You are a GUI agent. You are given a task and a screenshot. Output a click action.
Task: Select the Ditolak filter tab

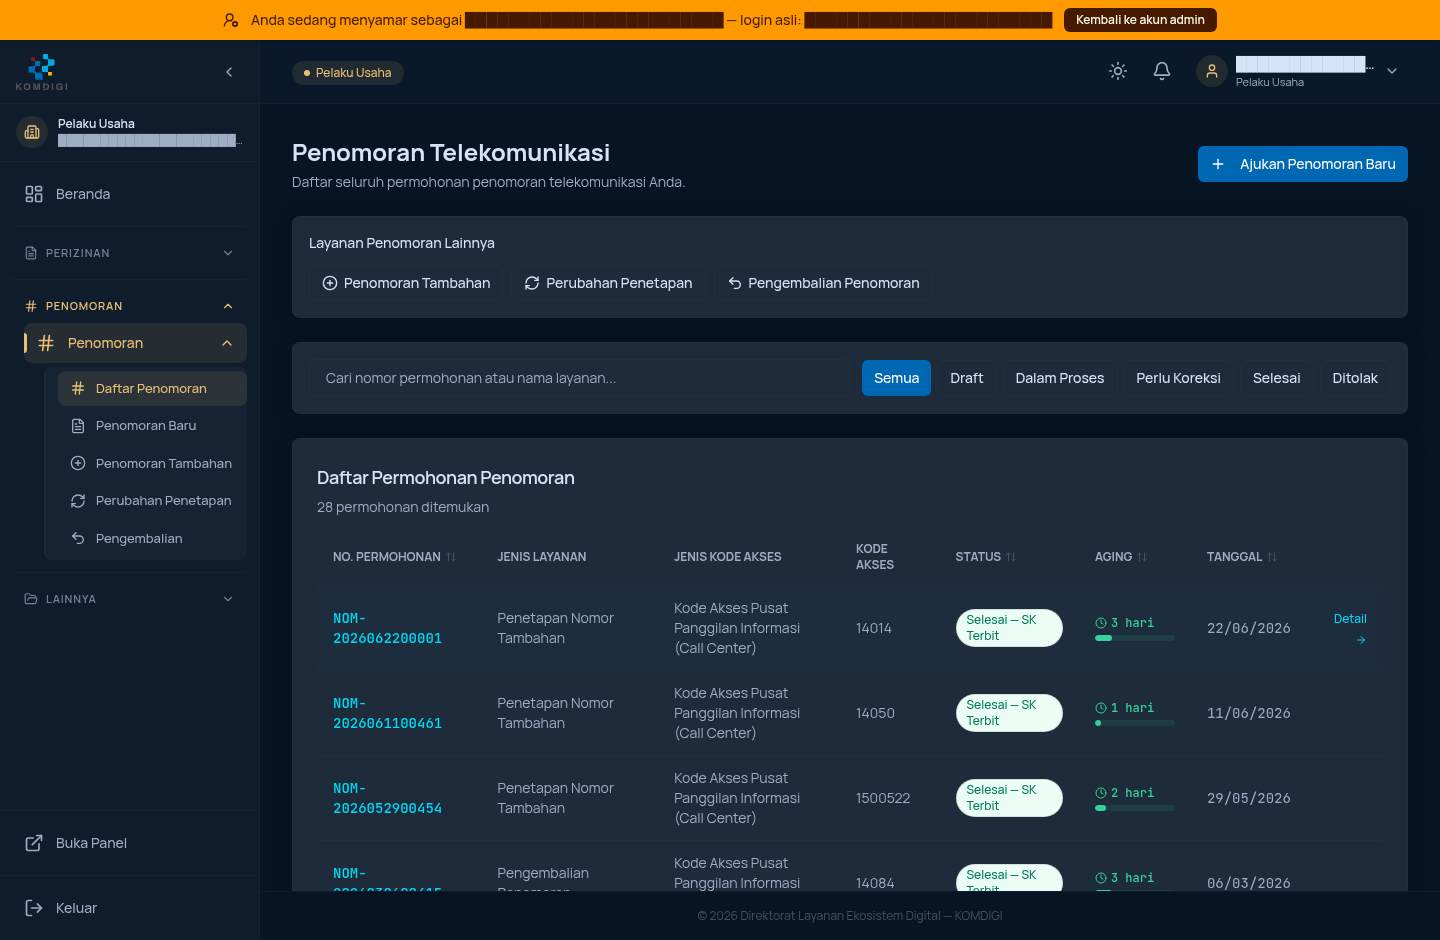pyautogui.click(x=1355, y=378)
